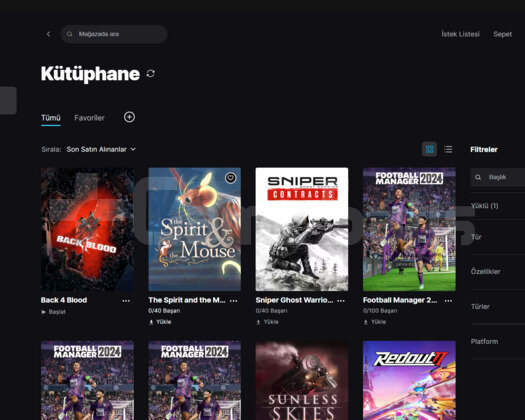Click the magnifier icon in store search
Image resolution: width=525 pixels, height=420 pixels.
[69, 34]
